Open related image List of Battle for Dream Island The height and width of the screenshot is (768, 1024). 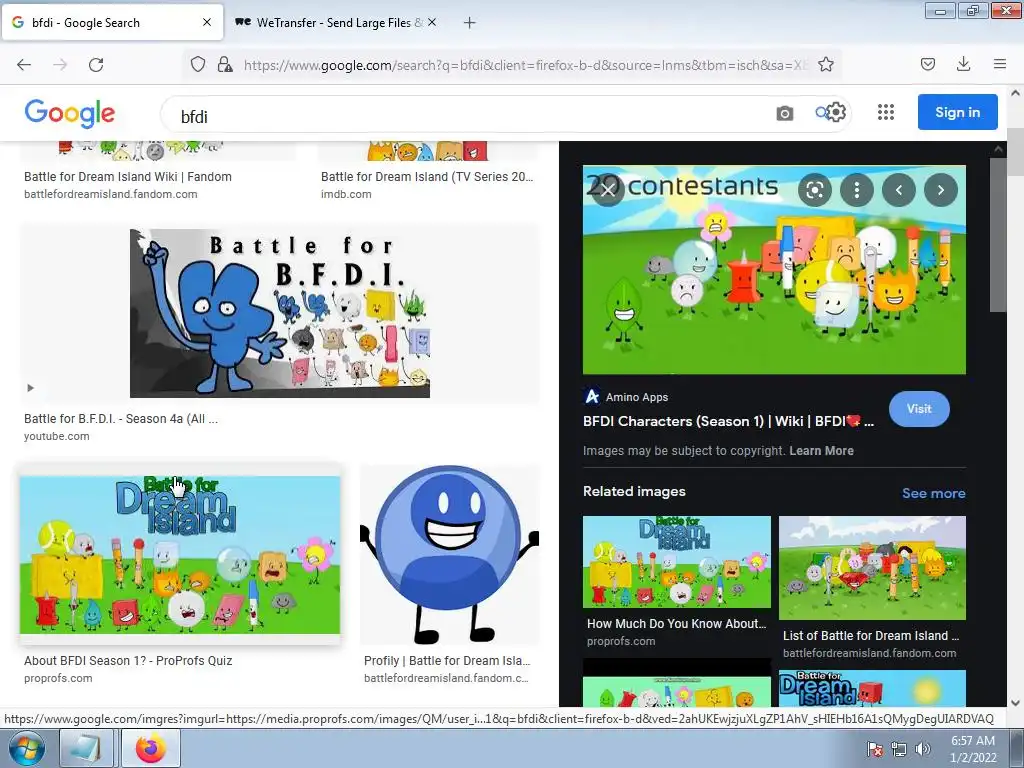(872, 568)
